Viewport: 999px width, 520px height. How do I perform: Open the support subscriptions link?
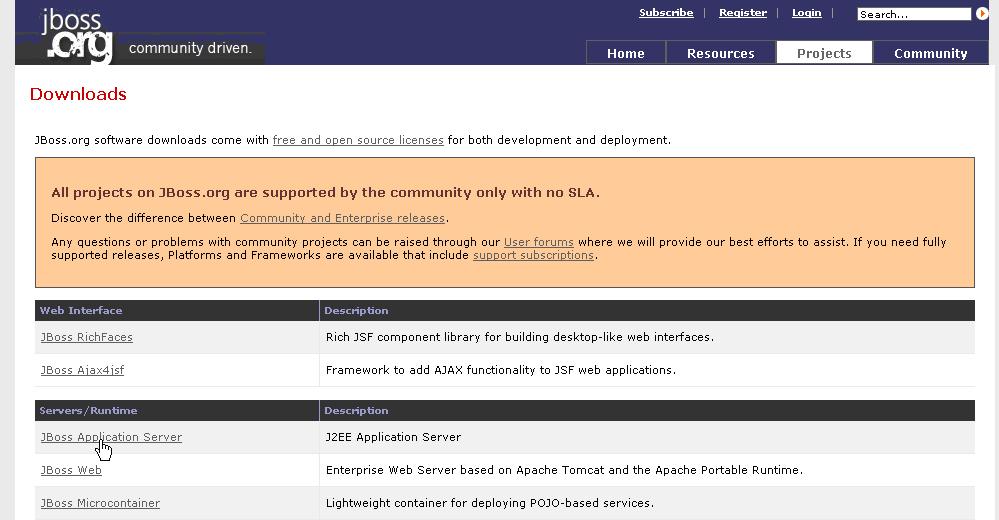pyautogui.click(x=533, y=255)
